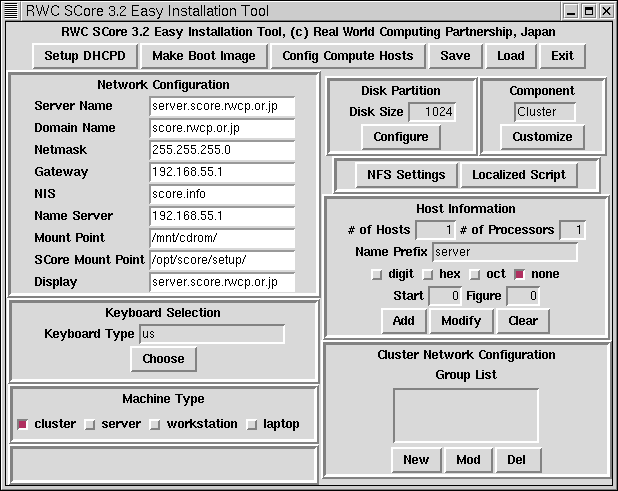Click the Figure value field

click(523, 296)
